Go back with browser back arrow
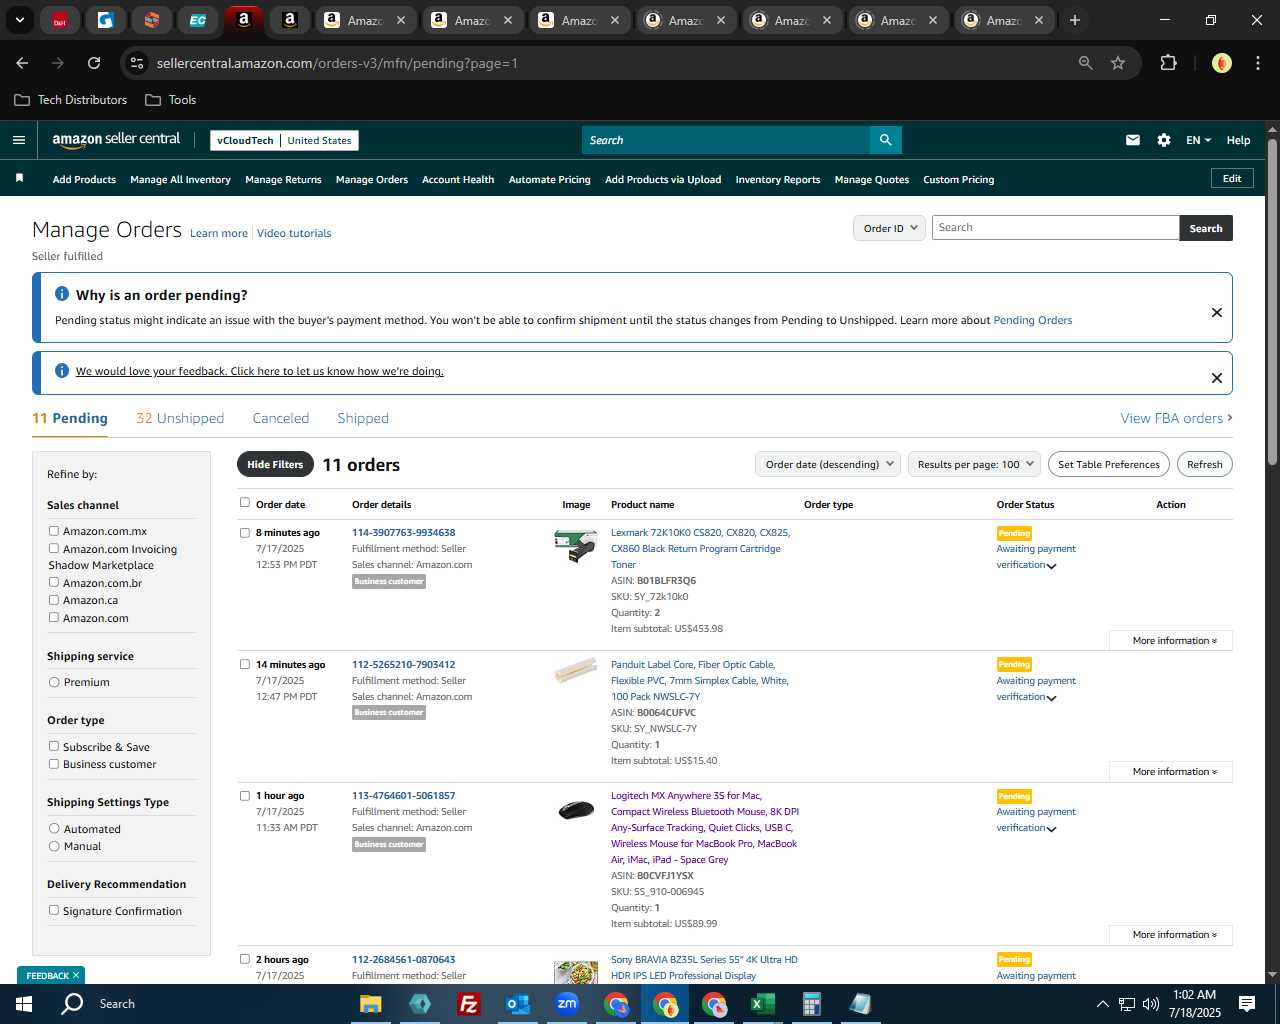The height and width of the screenshot is (1024, 1280). click(22, 63)
